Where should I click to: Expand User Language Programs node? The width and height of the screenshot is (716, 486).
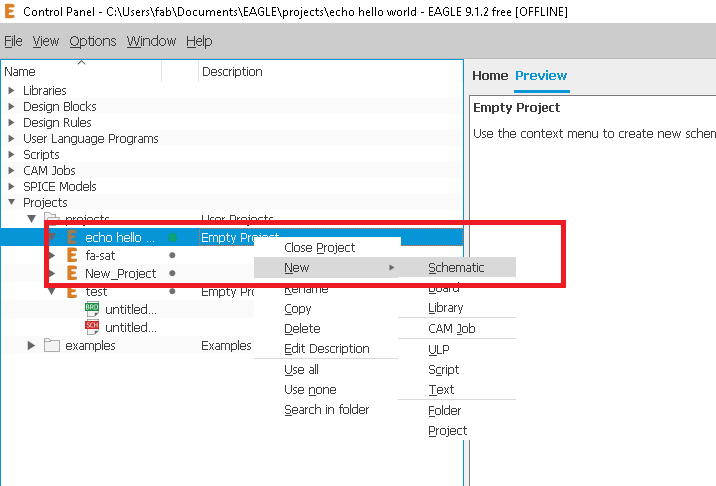[11, 138]
